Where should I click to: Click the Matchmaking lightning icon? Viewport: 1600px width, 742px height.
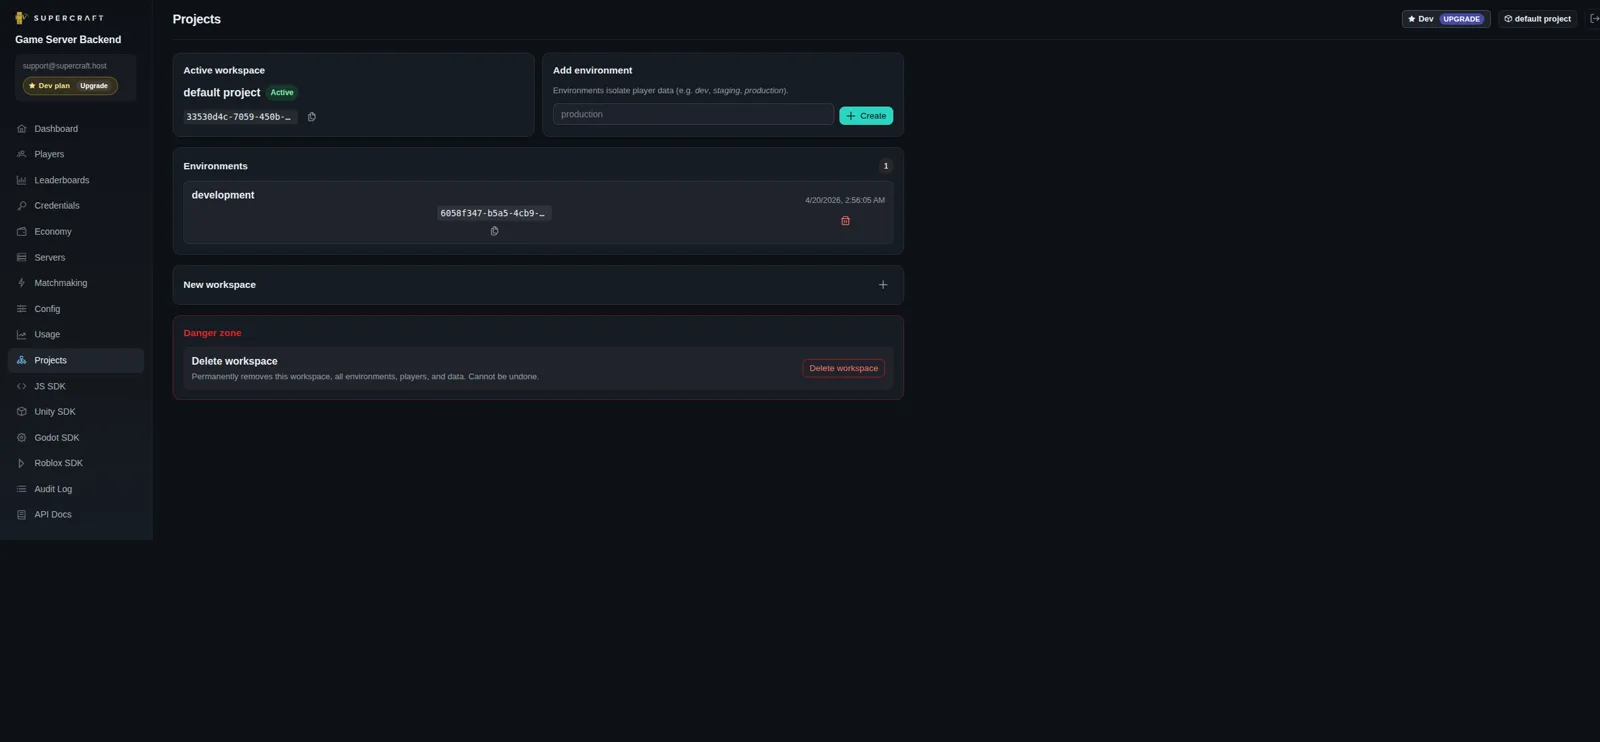(x=21, y=283)
